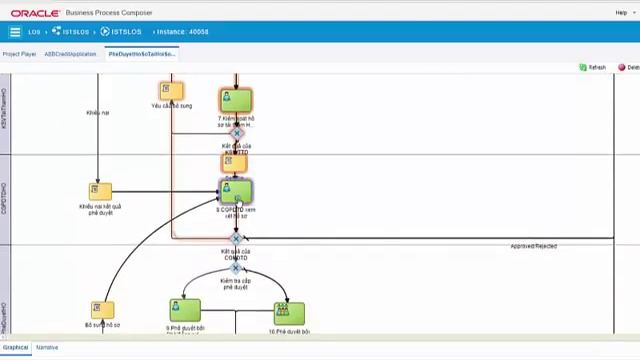Click the Kiểm tra cấp phê duyệt gateway
The image size is (640, 360).
[236, 268]
